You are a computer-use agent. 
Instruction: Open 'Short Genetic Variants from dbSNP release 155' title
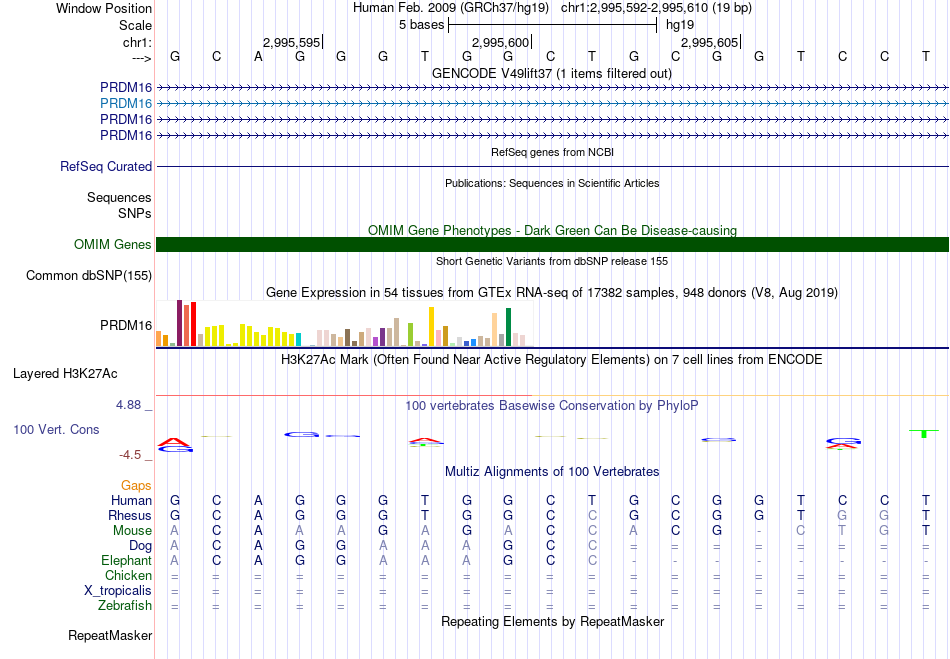click(x=552, y=261)
